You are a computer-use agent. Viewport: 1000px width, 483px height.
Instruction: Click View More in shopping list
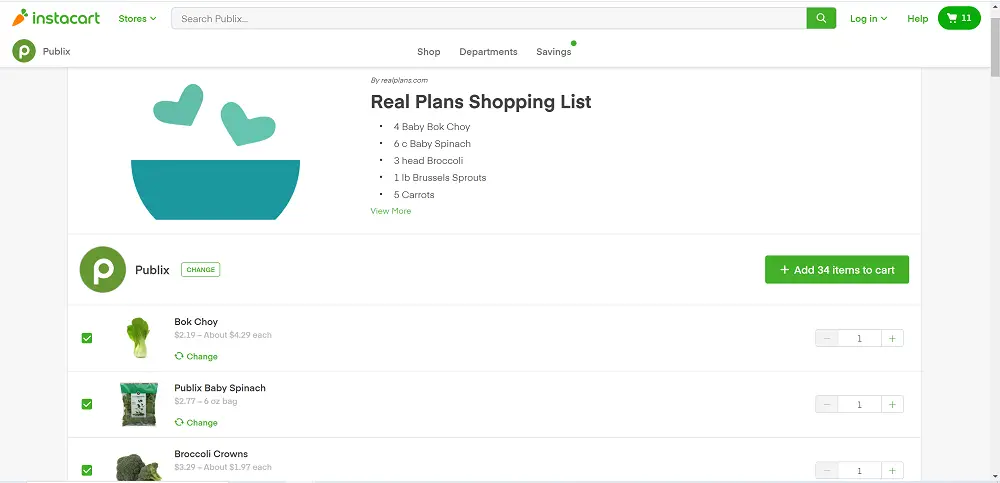click(391, 211)
